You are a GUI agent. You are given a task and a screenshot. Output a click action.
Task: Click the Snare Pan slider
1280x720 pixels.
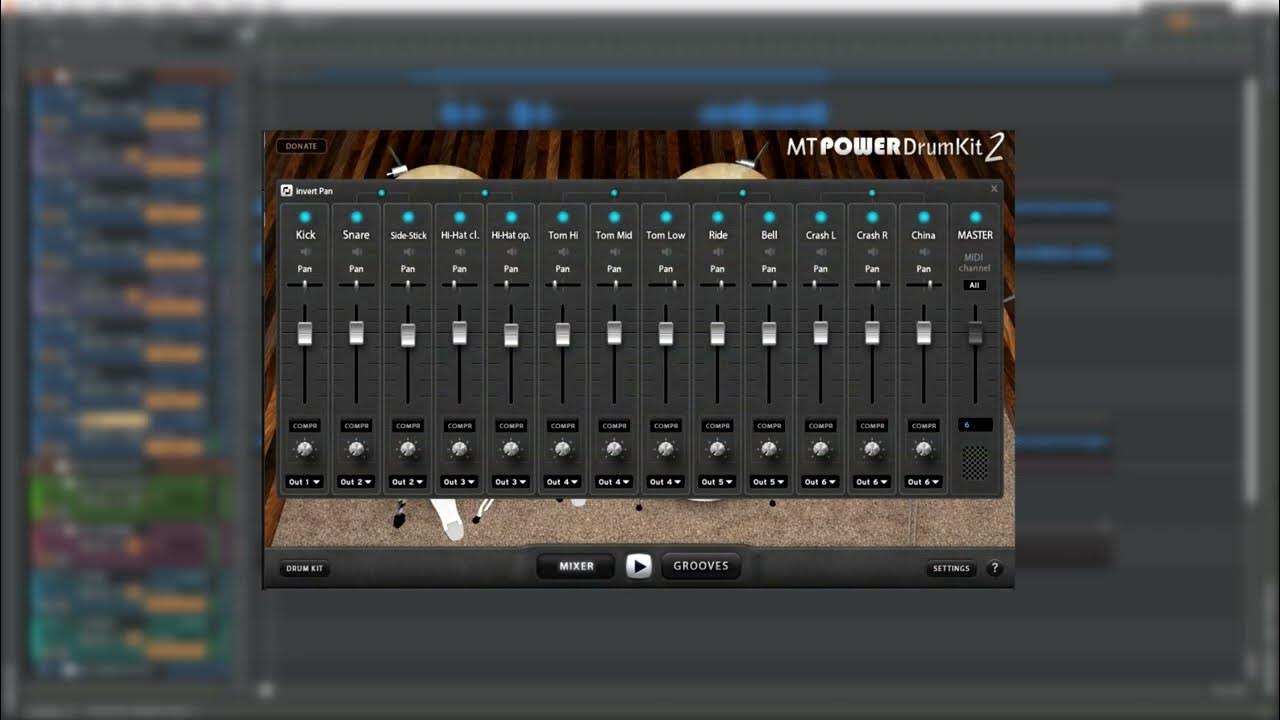pyautogui.click(x=356, y=285)
